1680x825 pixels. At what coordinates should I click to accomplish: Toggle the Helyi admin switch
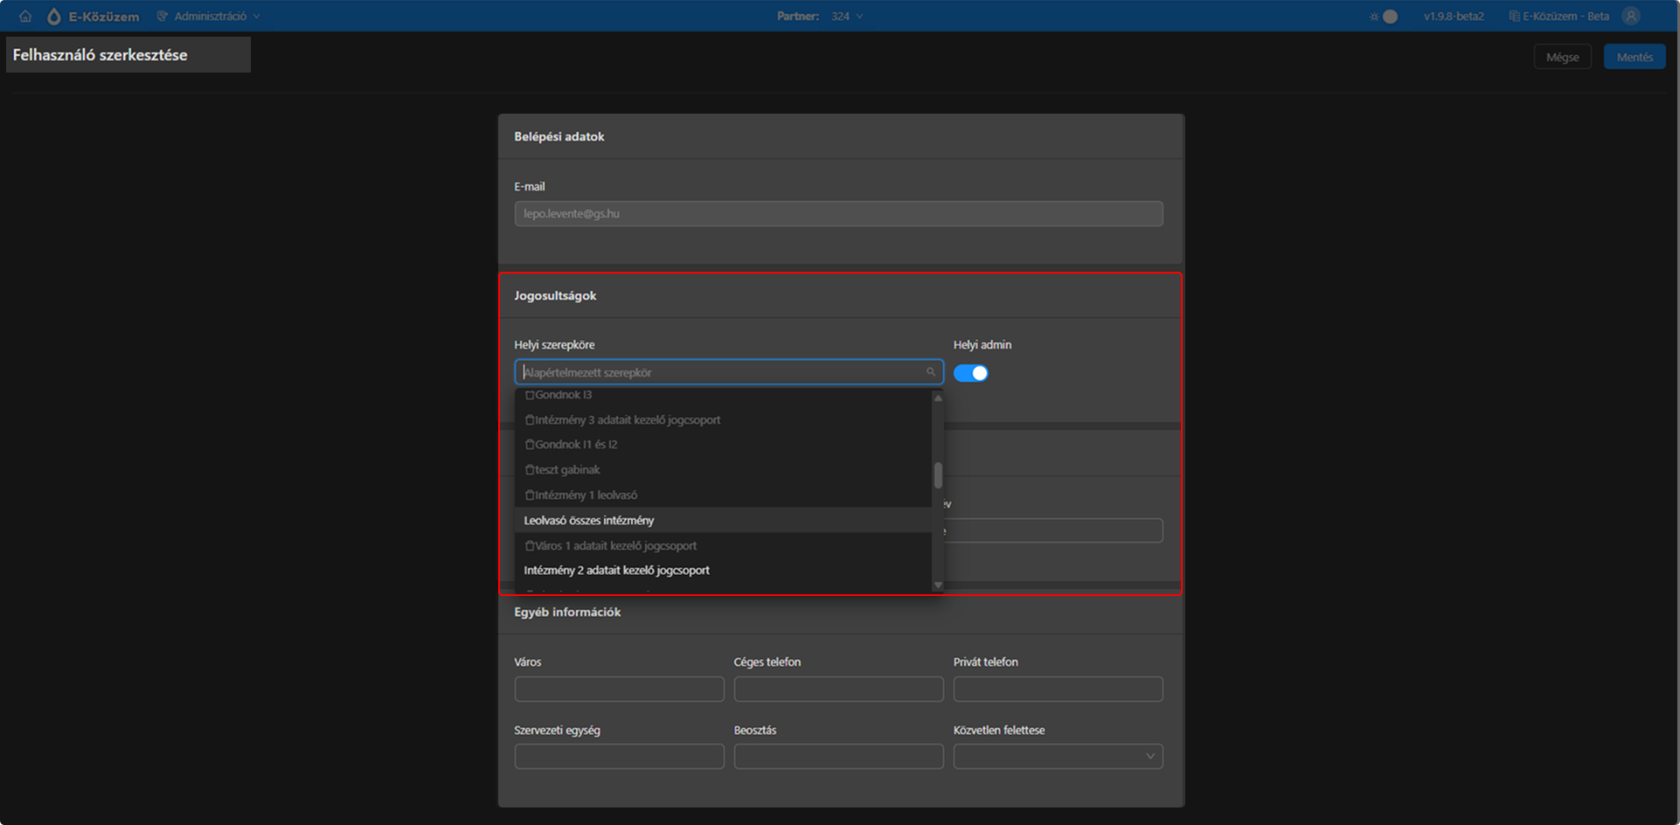click(x=971, y=373)
